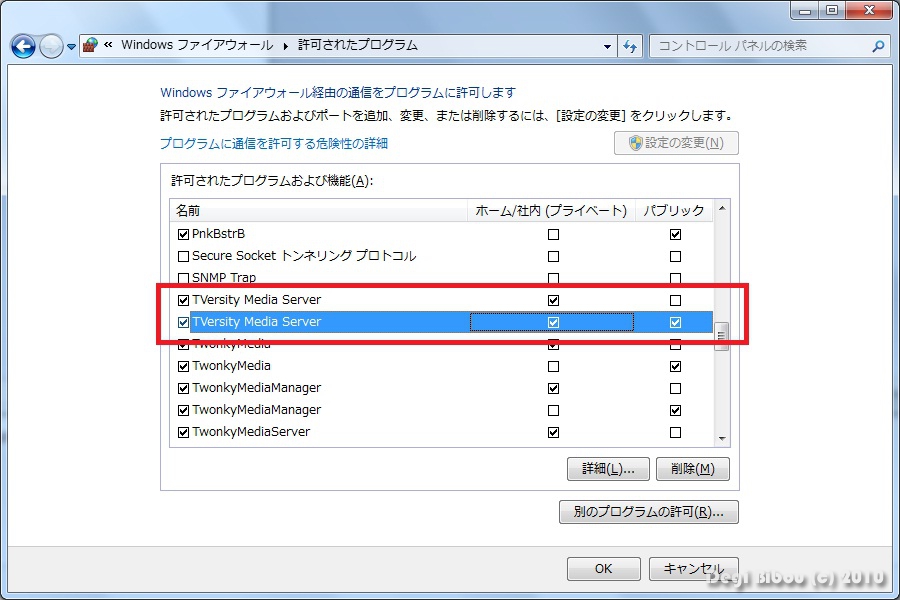Open the « chevron before Windows ファイアウォール
This screenshot has height=600, width=900.
(x=108, y=45)
